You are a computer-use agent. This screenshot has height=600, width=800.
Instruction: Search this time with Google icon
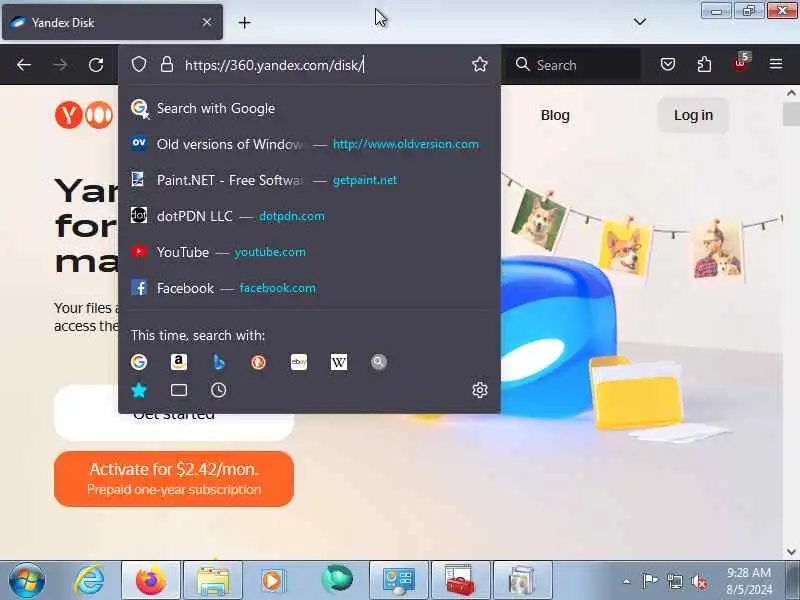[x=139, y=362]
